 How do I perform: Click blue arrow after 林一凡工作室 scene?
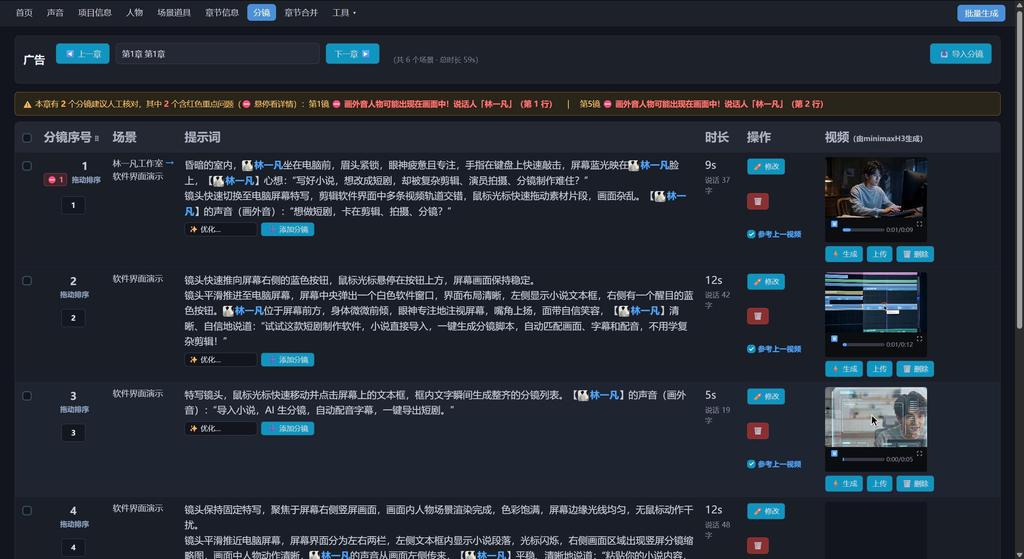click(x=169, y=163)
